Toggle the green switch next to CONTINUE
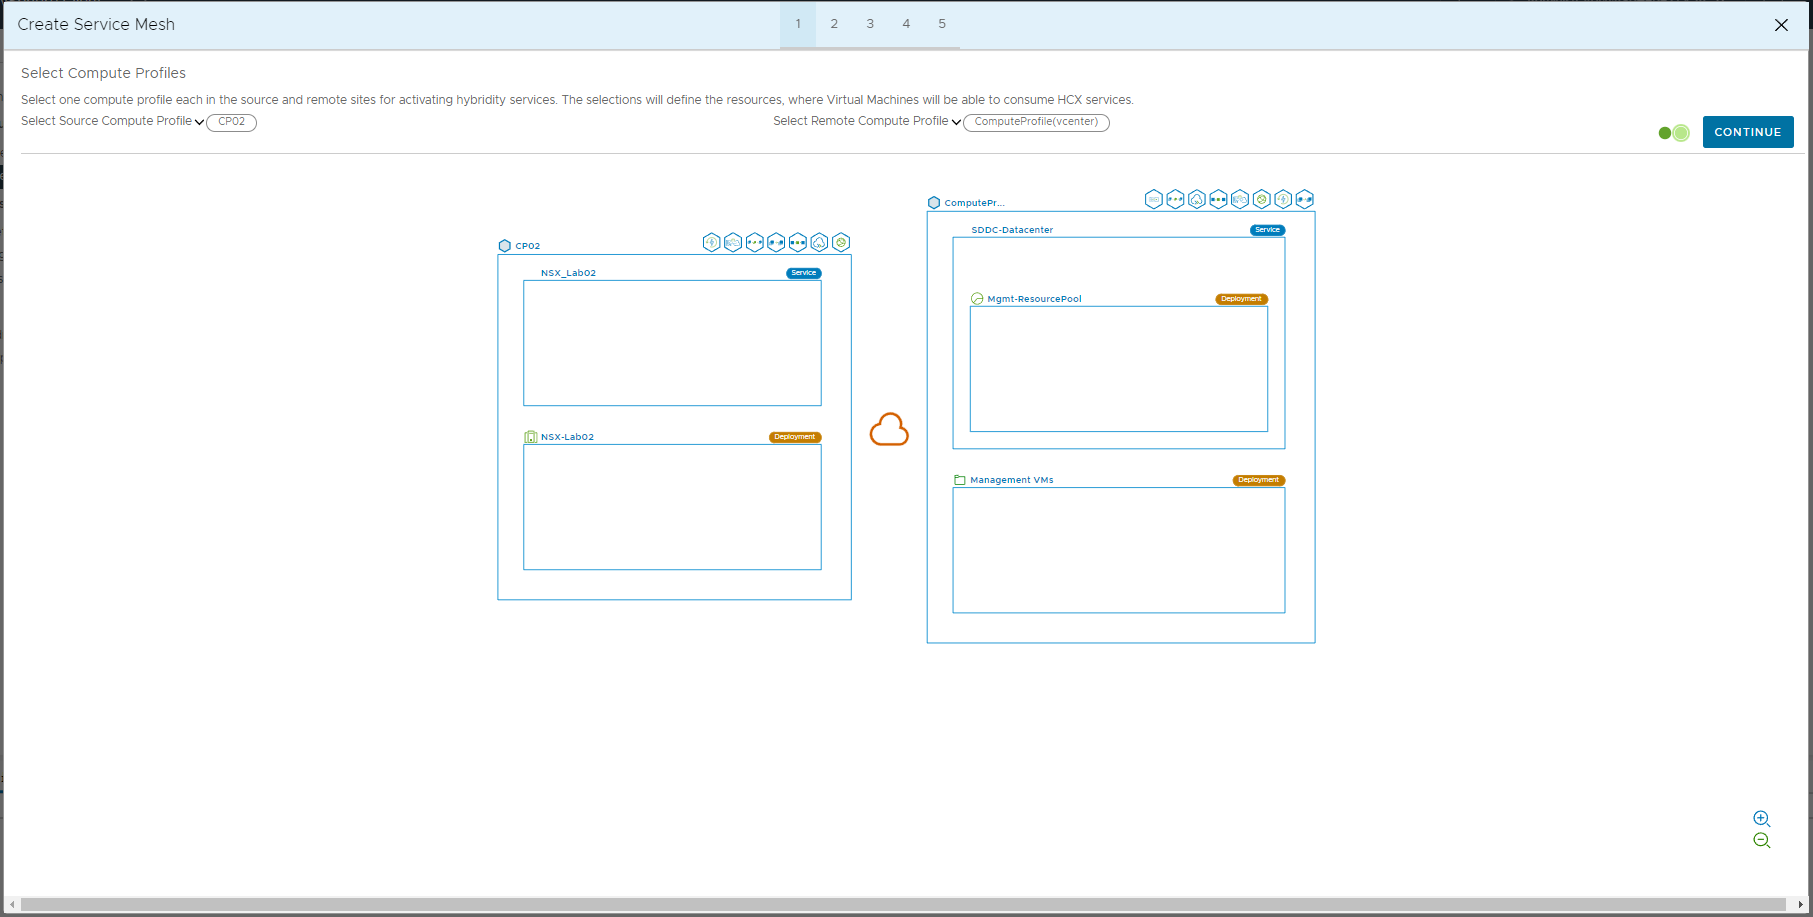This screenshot has width=1813, height=917. click(x=1674, y=133)
